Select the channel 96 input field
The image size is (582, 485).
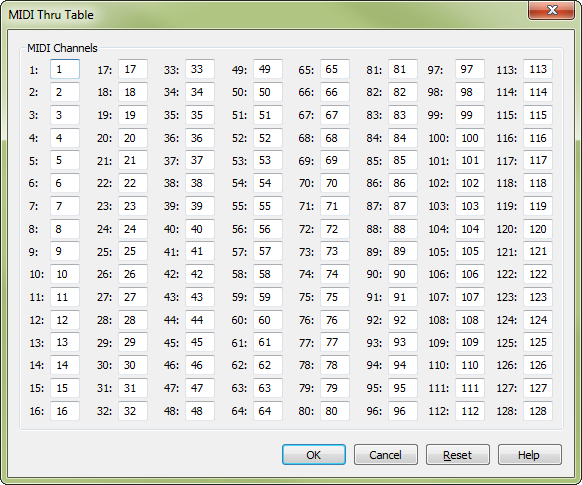point(403,411)
